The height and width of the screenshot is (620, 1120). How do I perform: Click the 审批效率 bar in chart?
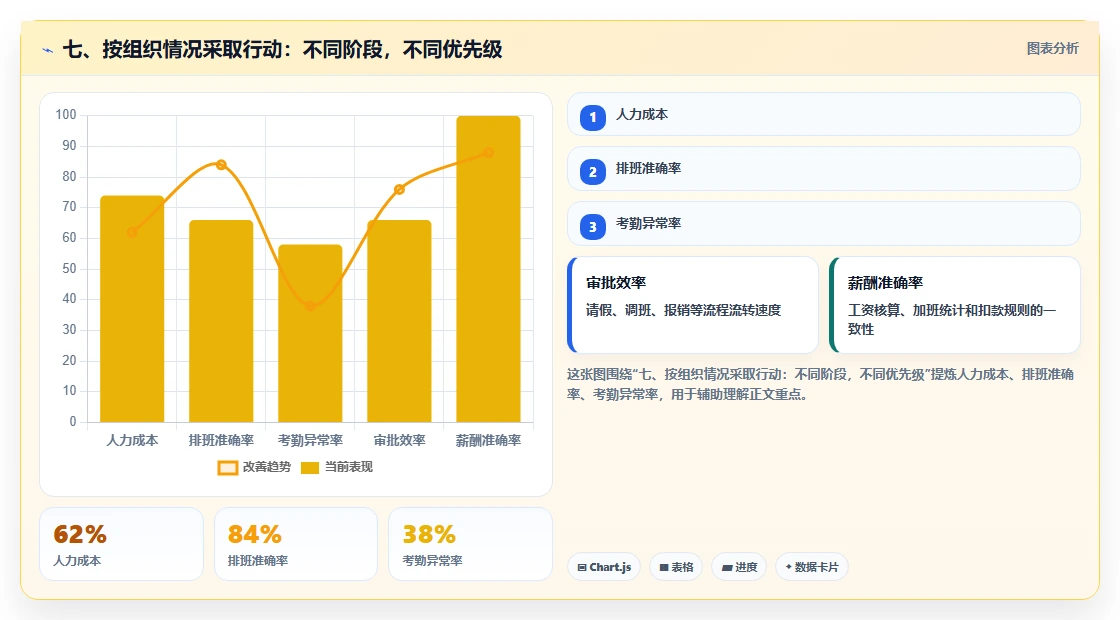[399, 321]
